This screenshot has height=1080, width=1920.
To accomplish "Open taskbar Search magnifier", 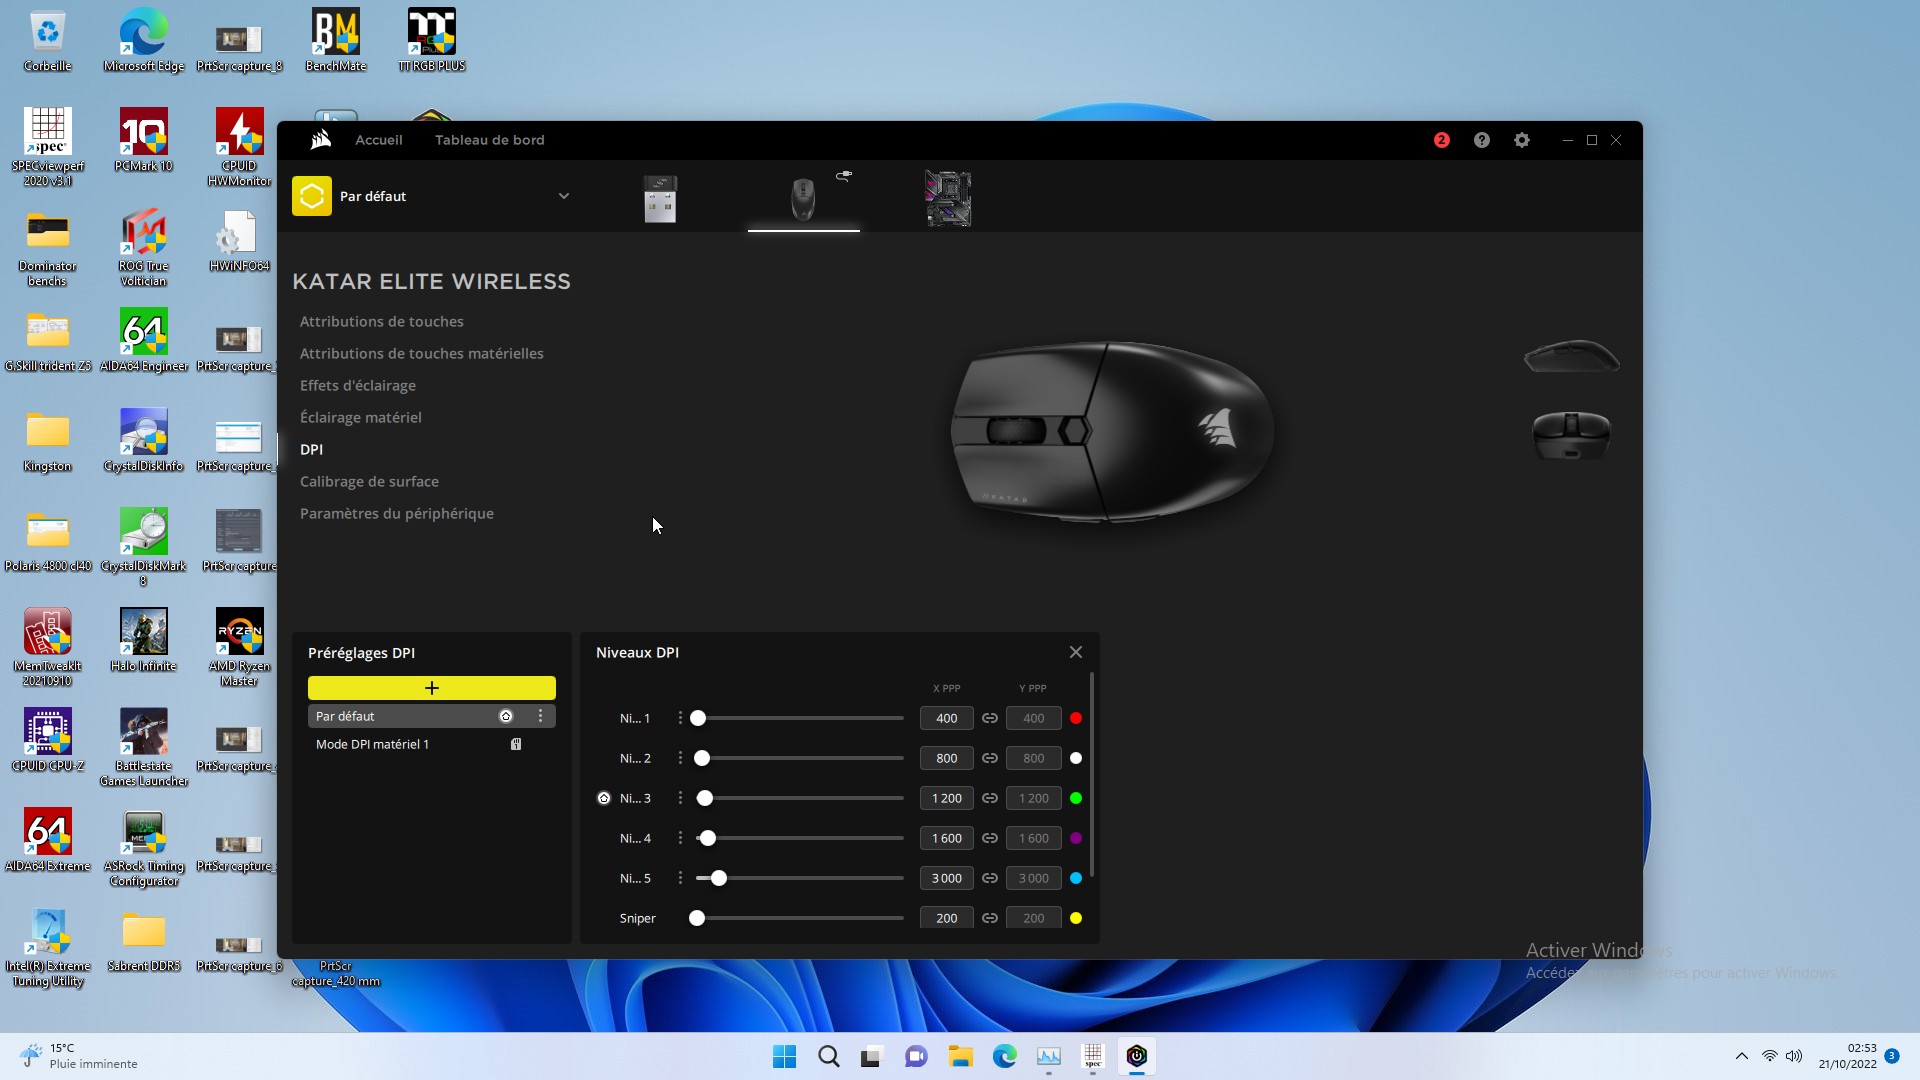I will [x=829, y=1056].
